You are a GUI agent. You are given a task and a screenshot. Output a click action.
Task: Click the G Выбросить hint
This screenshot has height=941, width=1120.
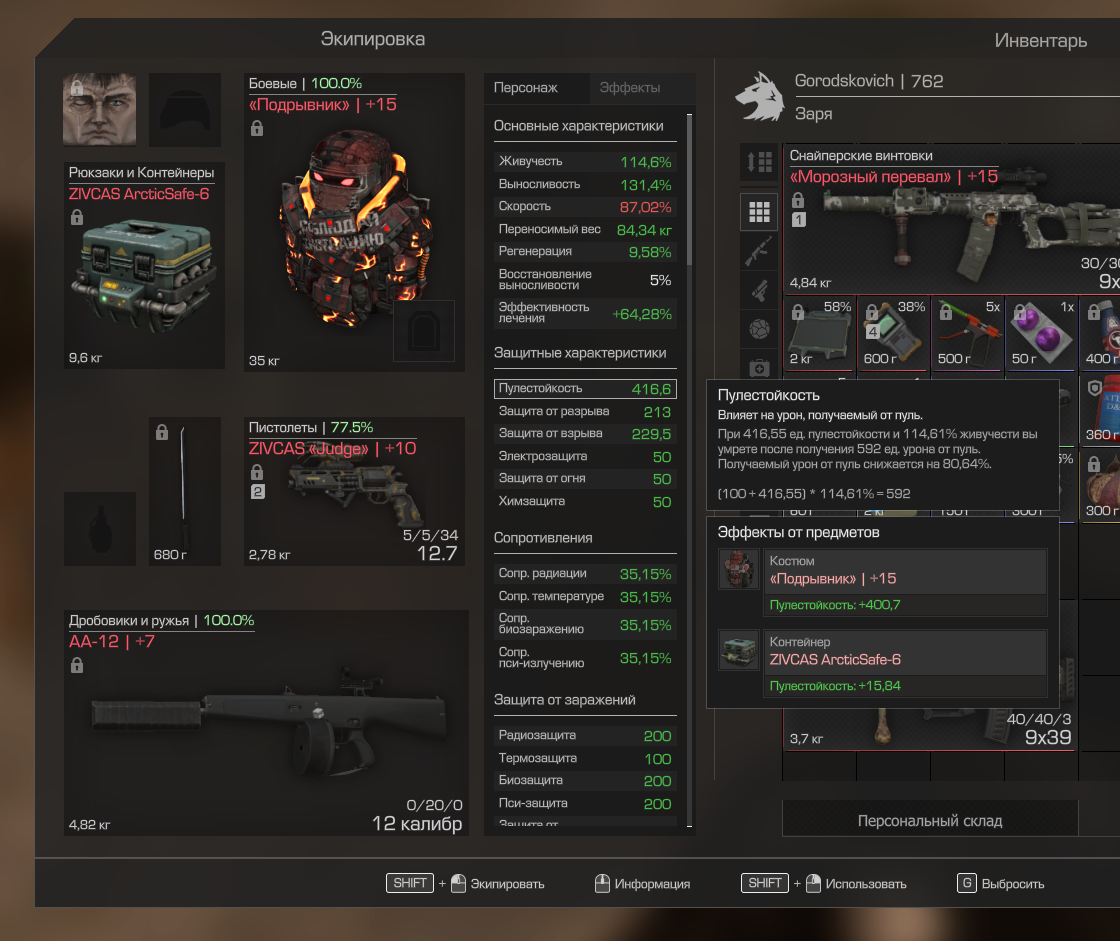[x=1001, y=883]
